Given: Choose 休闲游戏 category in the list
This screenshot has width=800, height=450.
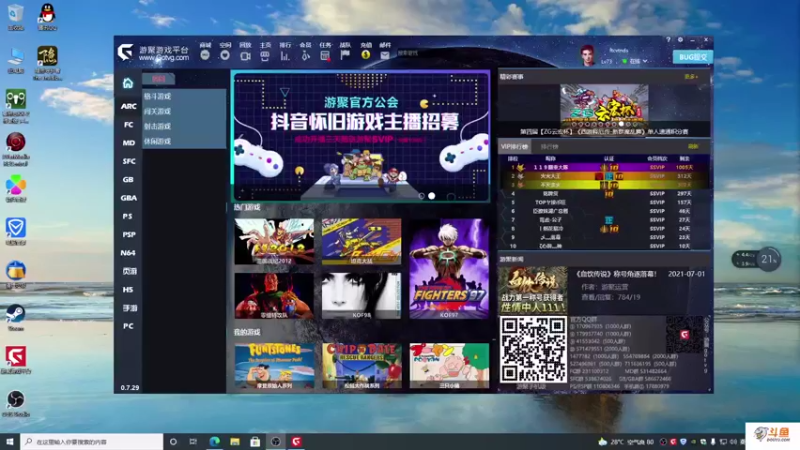Looking at the screenshot, I should click(184, 141).
